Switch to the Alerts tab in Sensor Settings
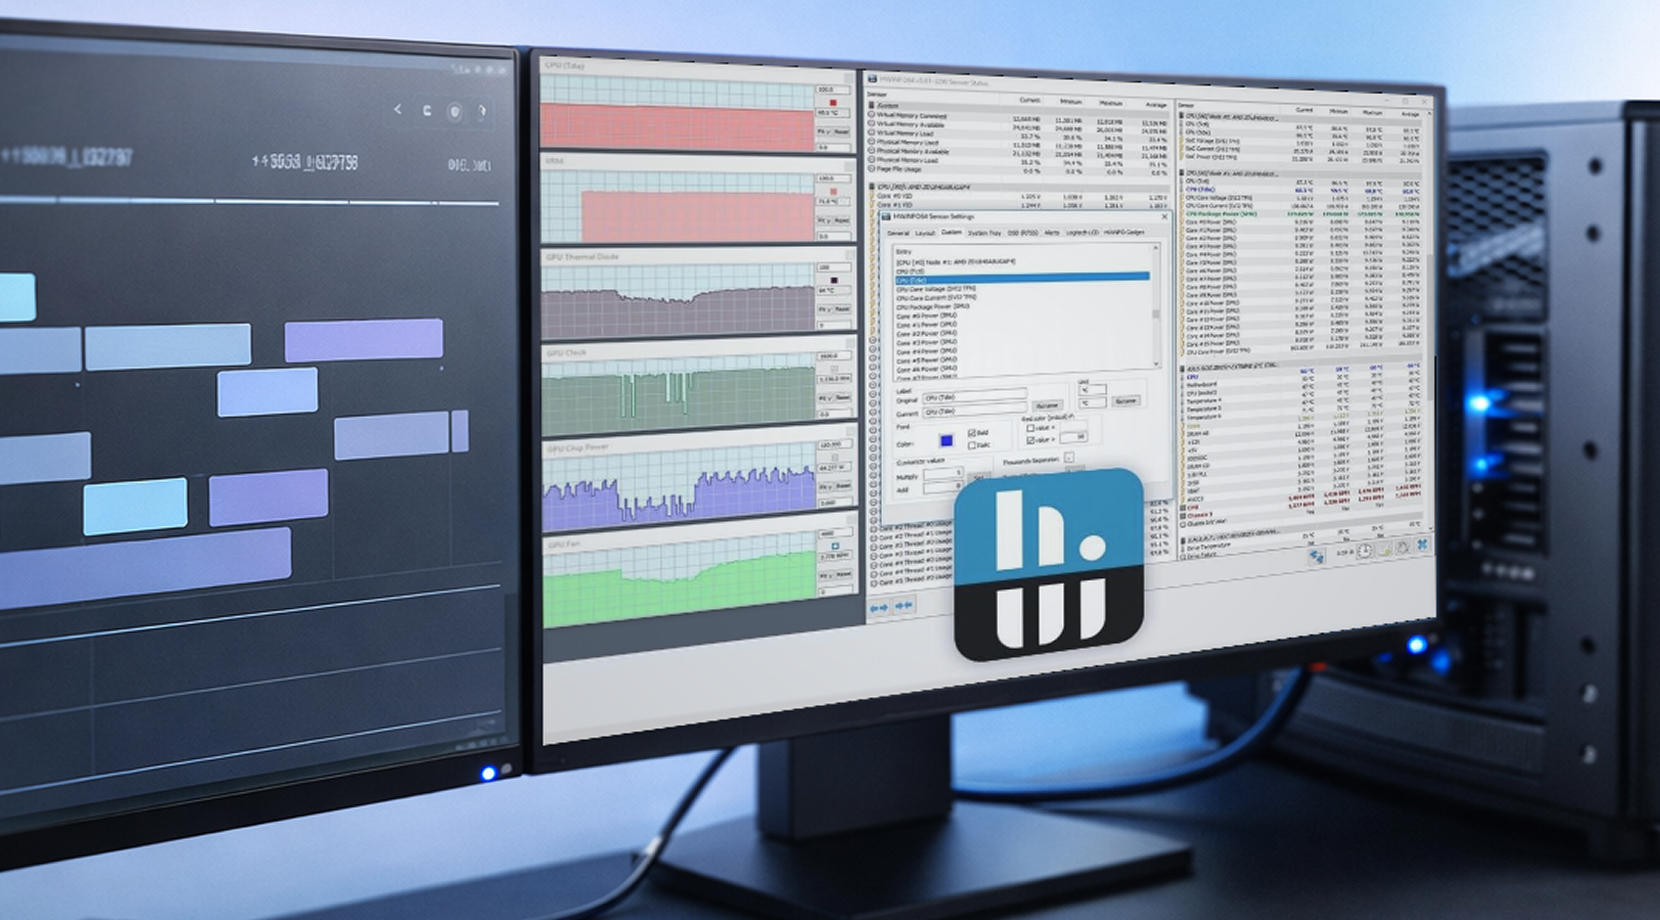1660x920 pixels. coord(1052,233)
